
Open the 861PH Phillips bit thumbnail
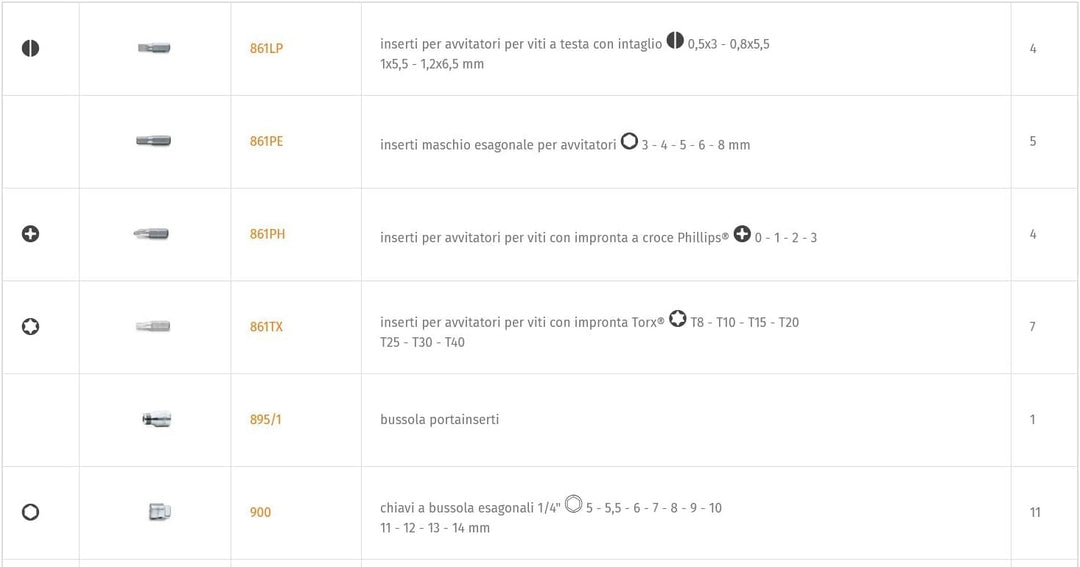152,234
